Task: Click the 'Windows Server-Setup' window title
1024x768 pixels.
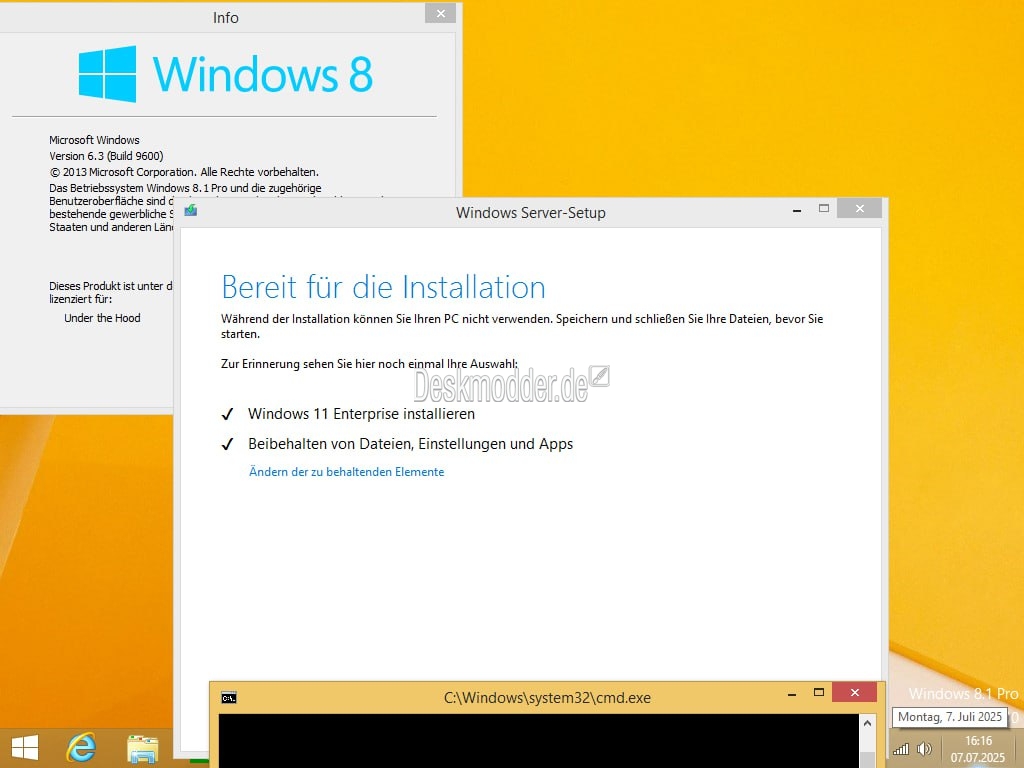Action: [530, 213]
